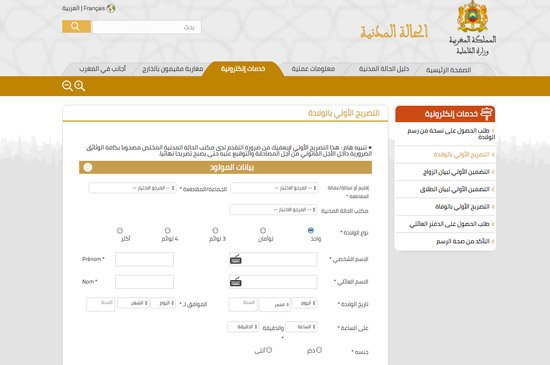
Task: Collapse the بيانات المولود section
Action: pos(88,168)
